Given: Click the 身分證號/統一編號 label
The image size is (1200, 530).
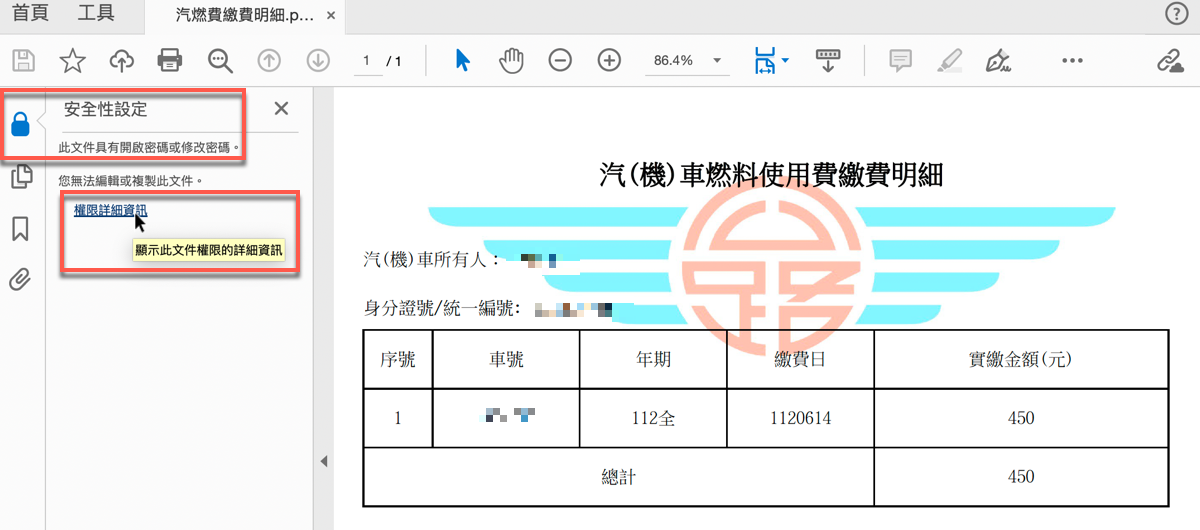Looking at the screenshot, I should [x=442, y=308].
